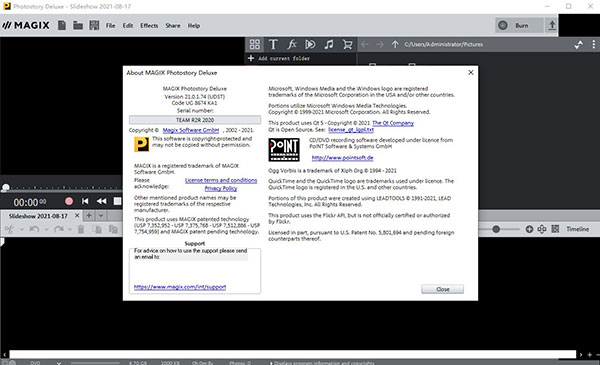Click the stop square button

tap(118, 201)
